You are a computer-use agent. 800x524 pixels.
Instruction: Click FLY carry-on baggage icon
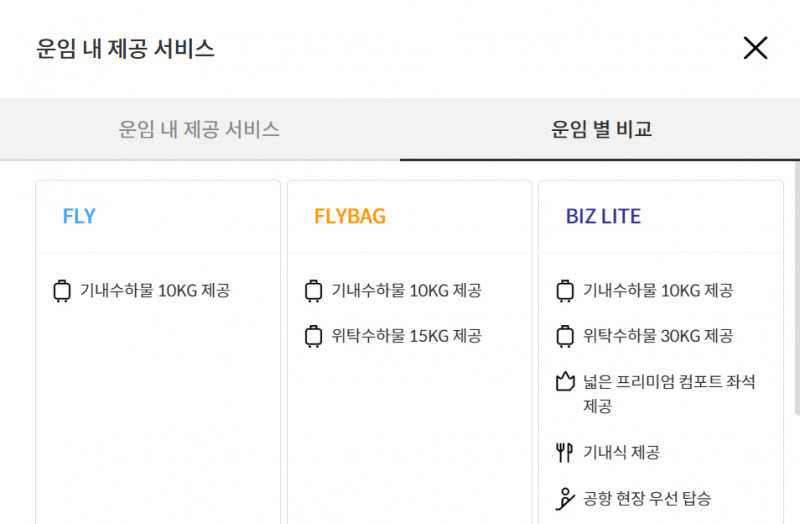[62, 291]
